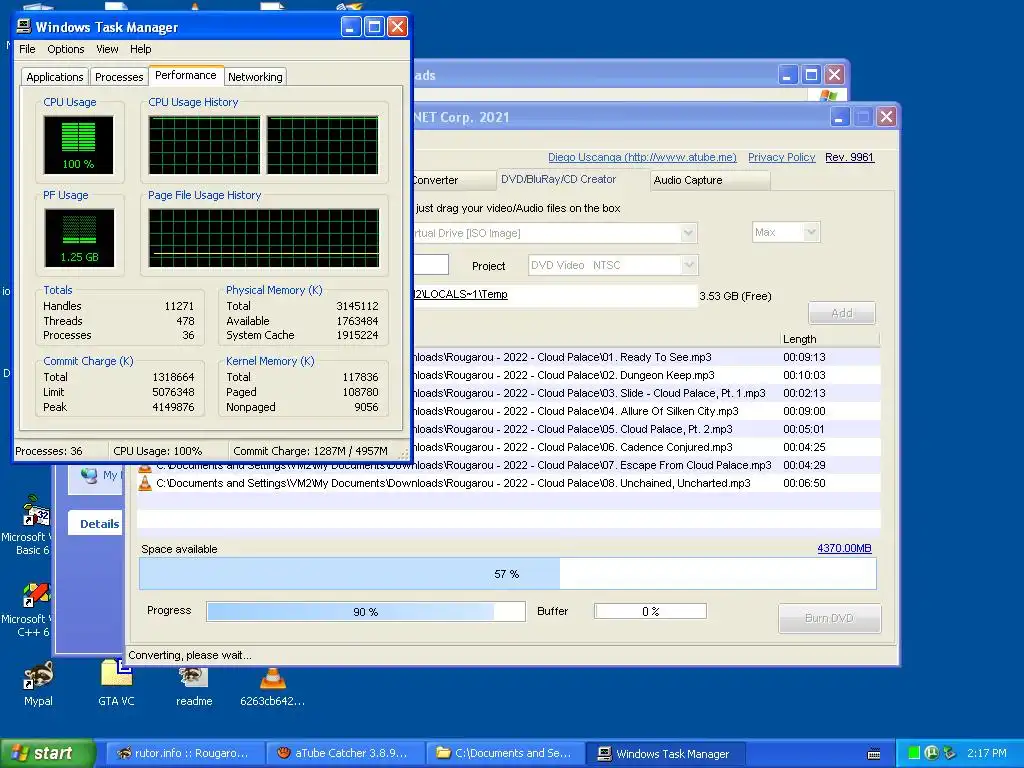
Task: Select the 05. Cloud Palace, Pt. 2.mp3 row
Action: tap(647, 429)
